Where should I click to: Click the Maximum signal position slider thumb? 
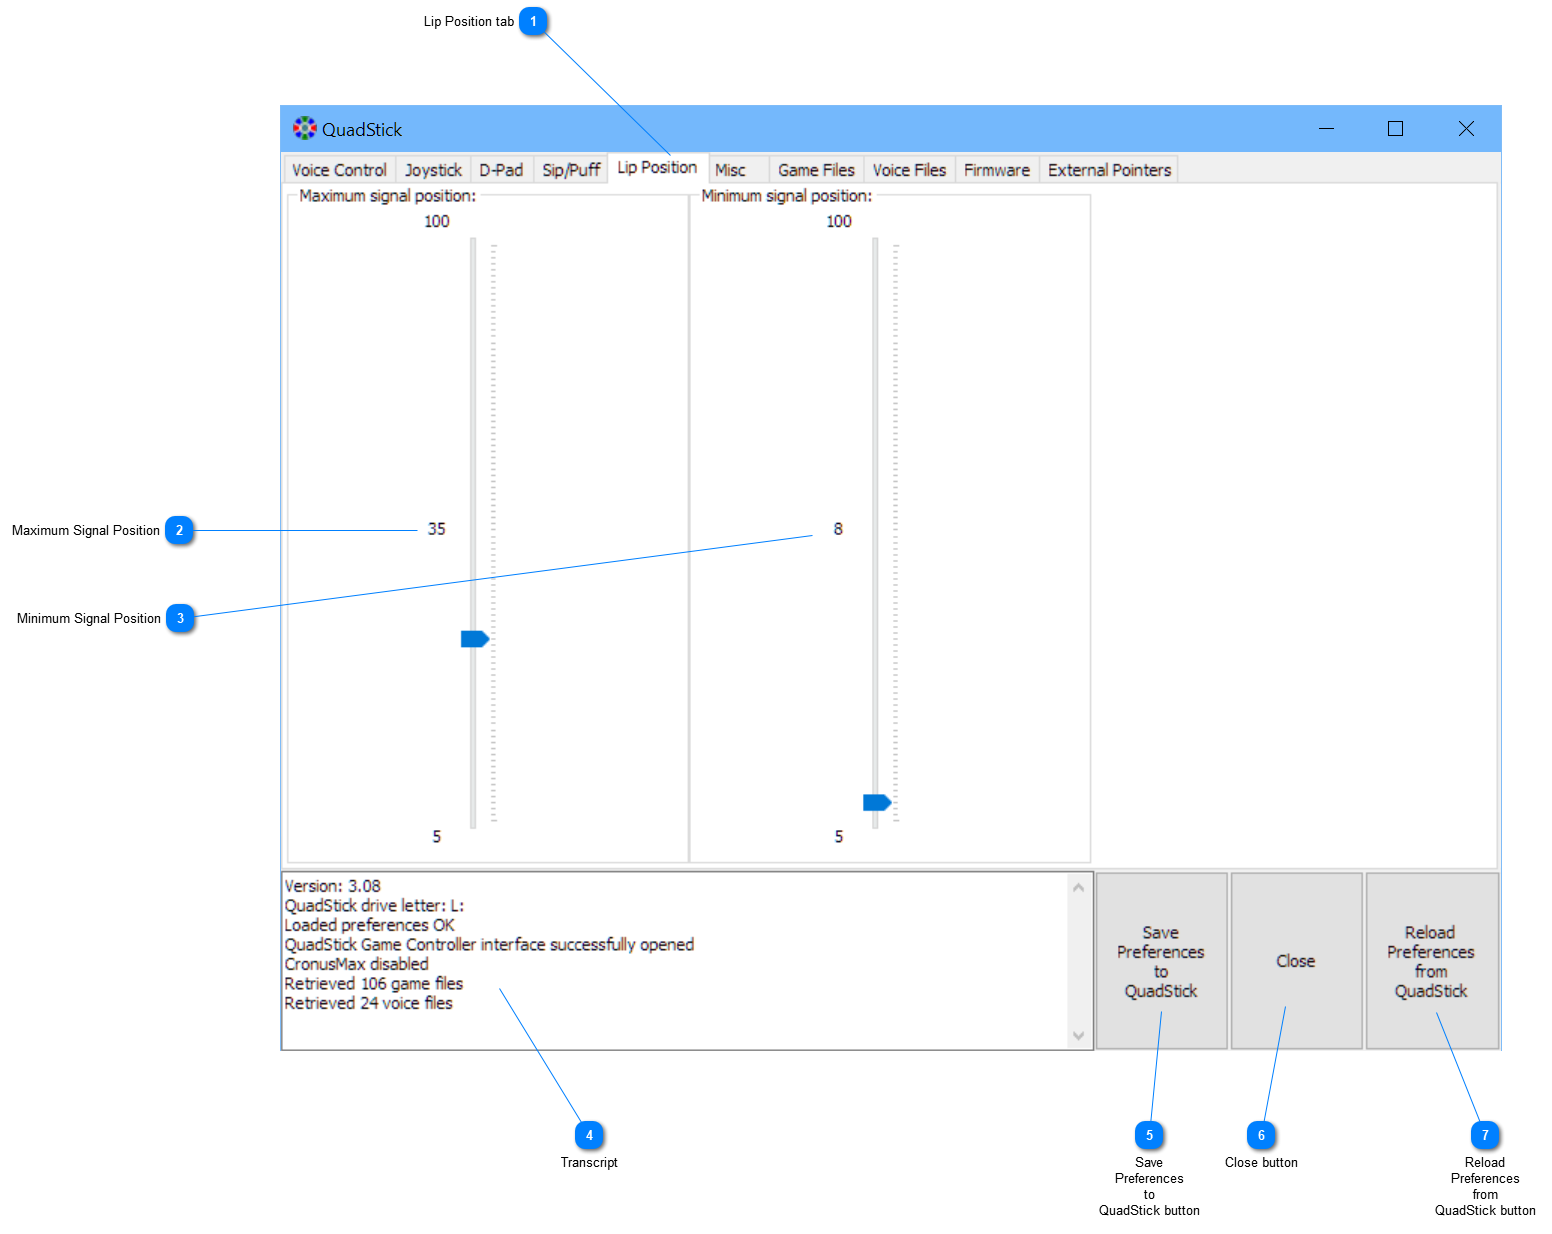(x=475, y=639)
